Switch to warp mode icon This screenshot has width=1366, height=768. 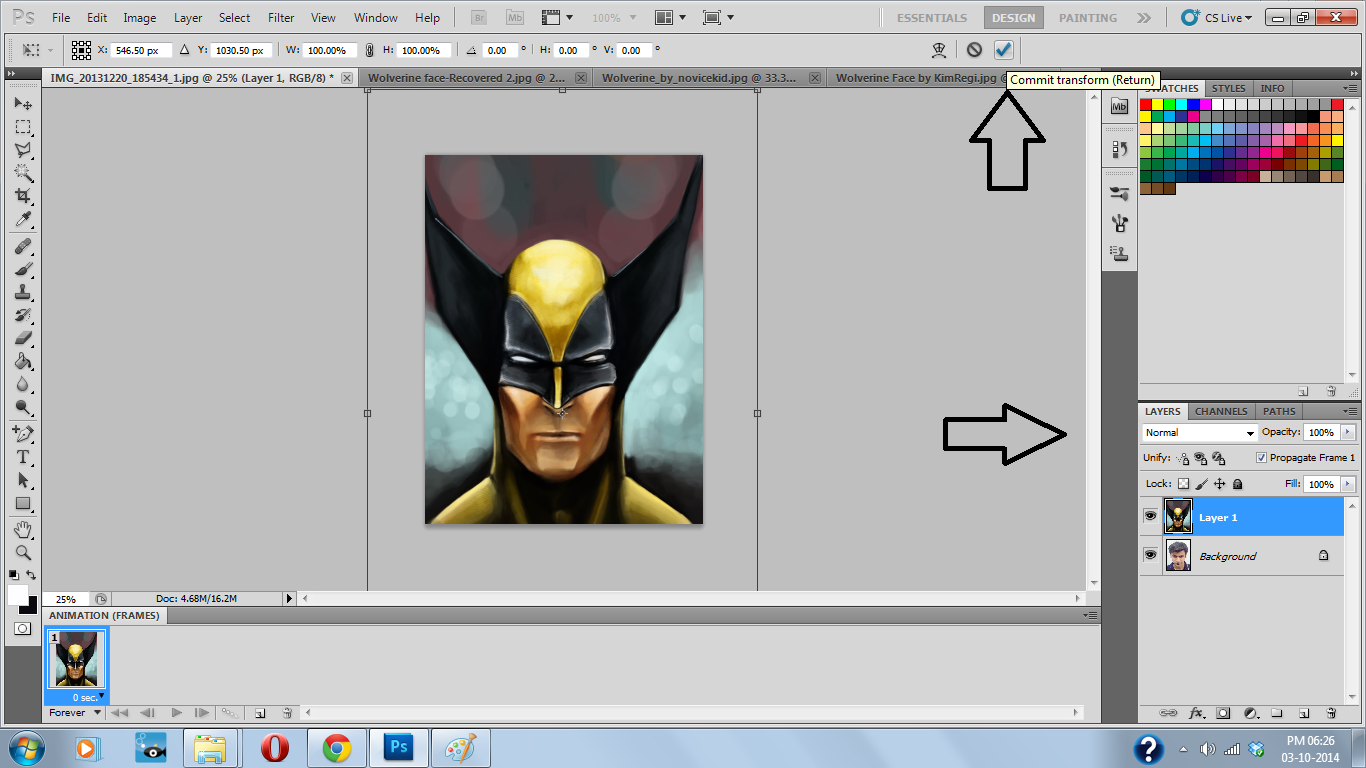coord(939,49)
